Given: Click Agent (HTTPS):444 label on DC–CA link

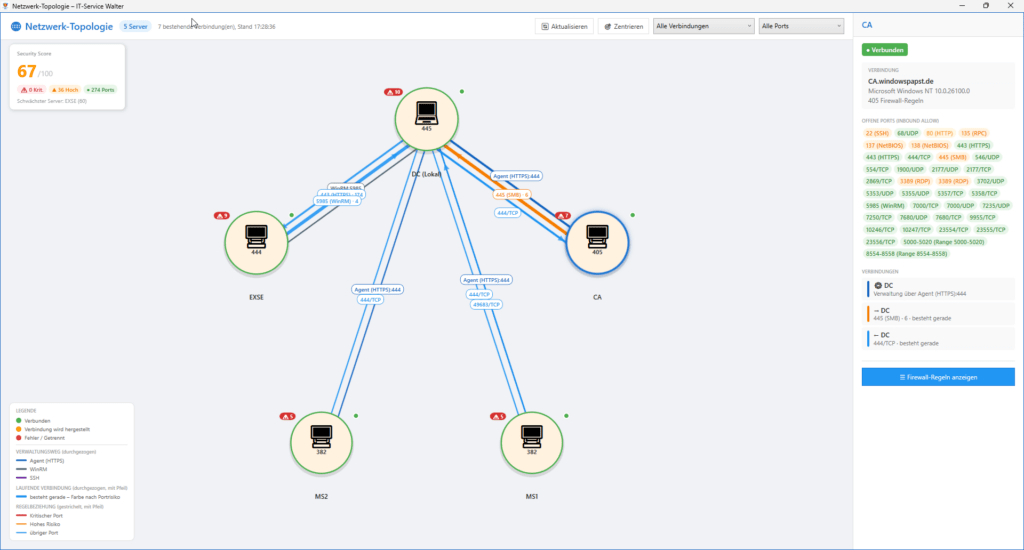Looking at the screenshot, I should [x=517, y=176].
